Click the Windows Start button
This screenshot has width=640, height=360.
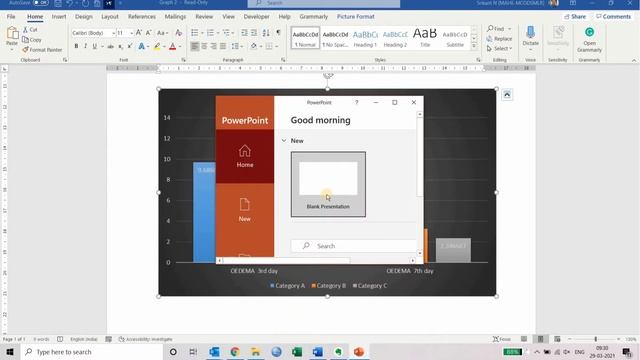[x=10, y=352]
